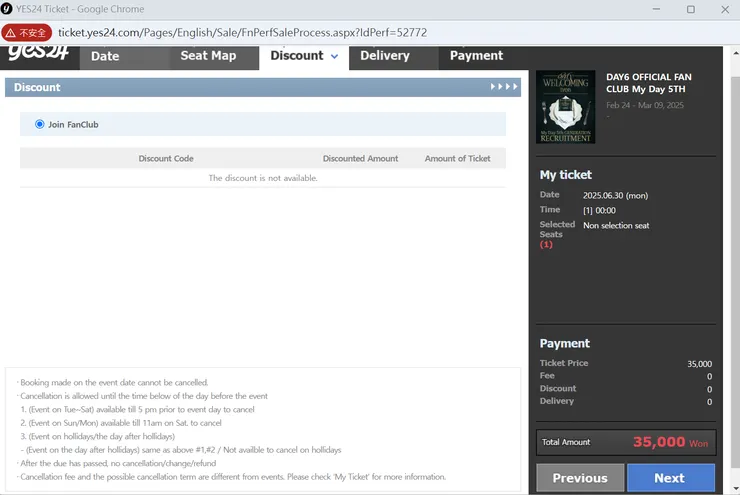Click the 'Cancellation fee and the possible' notice line
Screen dimensions: 740x495
(x=232, y=477)
